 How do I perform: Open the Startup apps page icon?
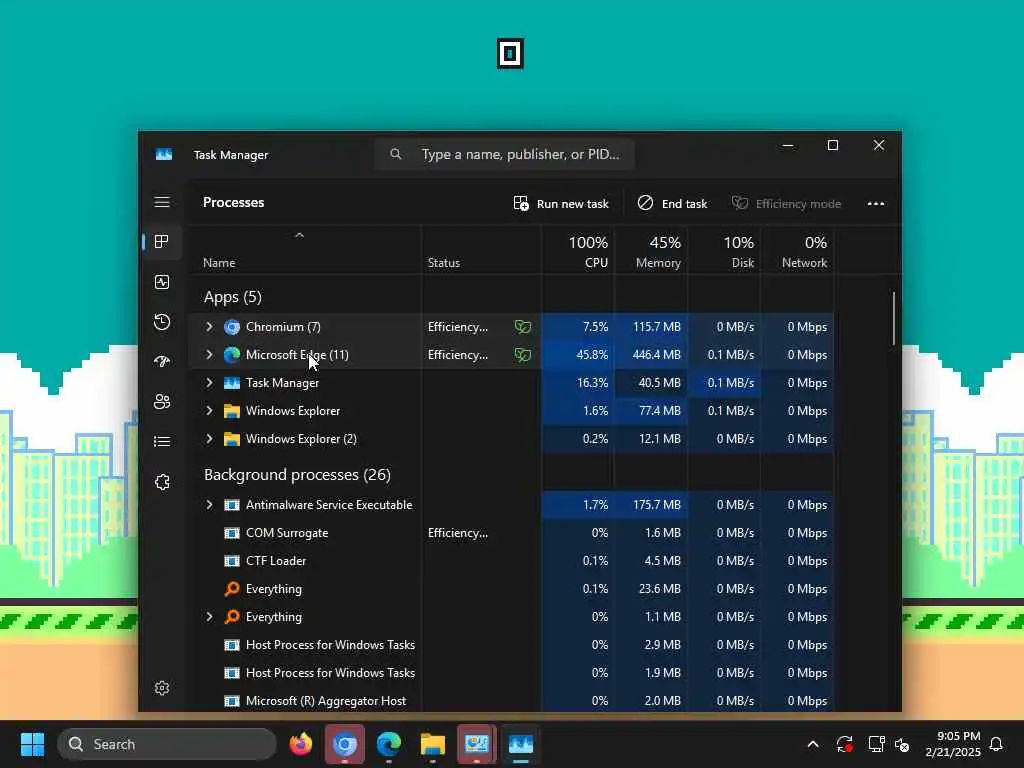pos(162,361)
